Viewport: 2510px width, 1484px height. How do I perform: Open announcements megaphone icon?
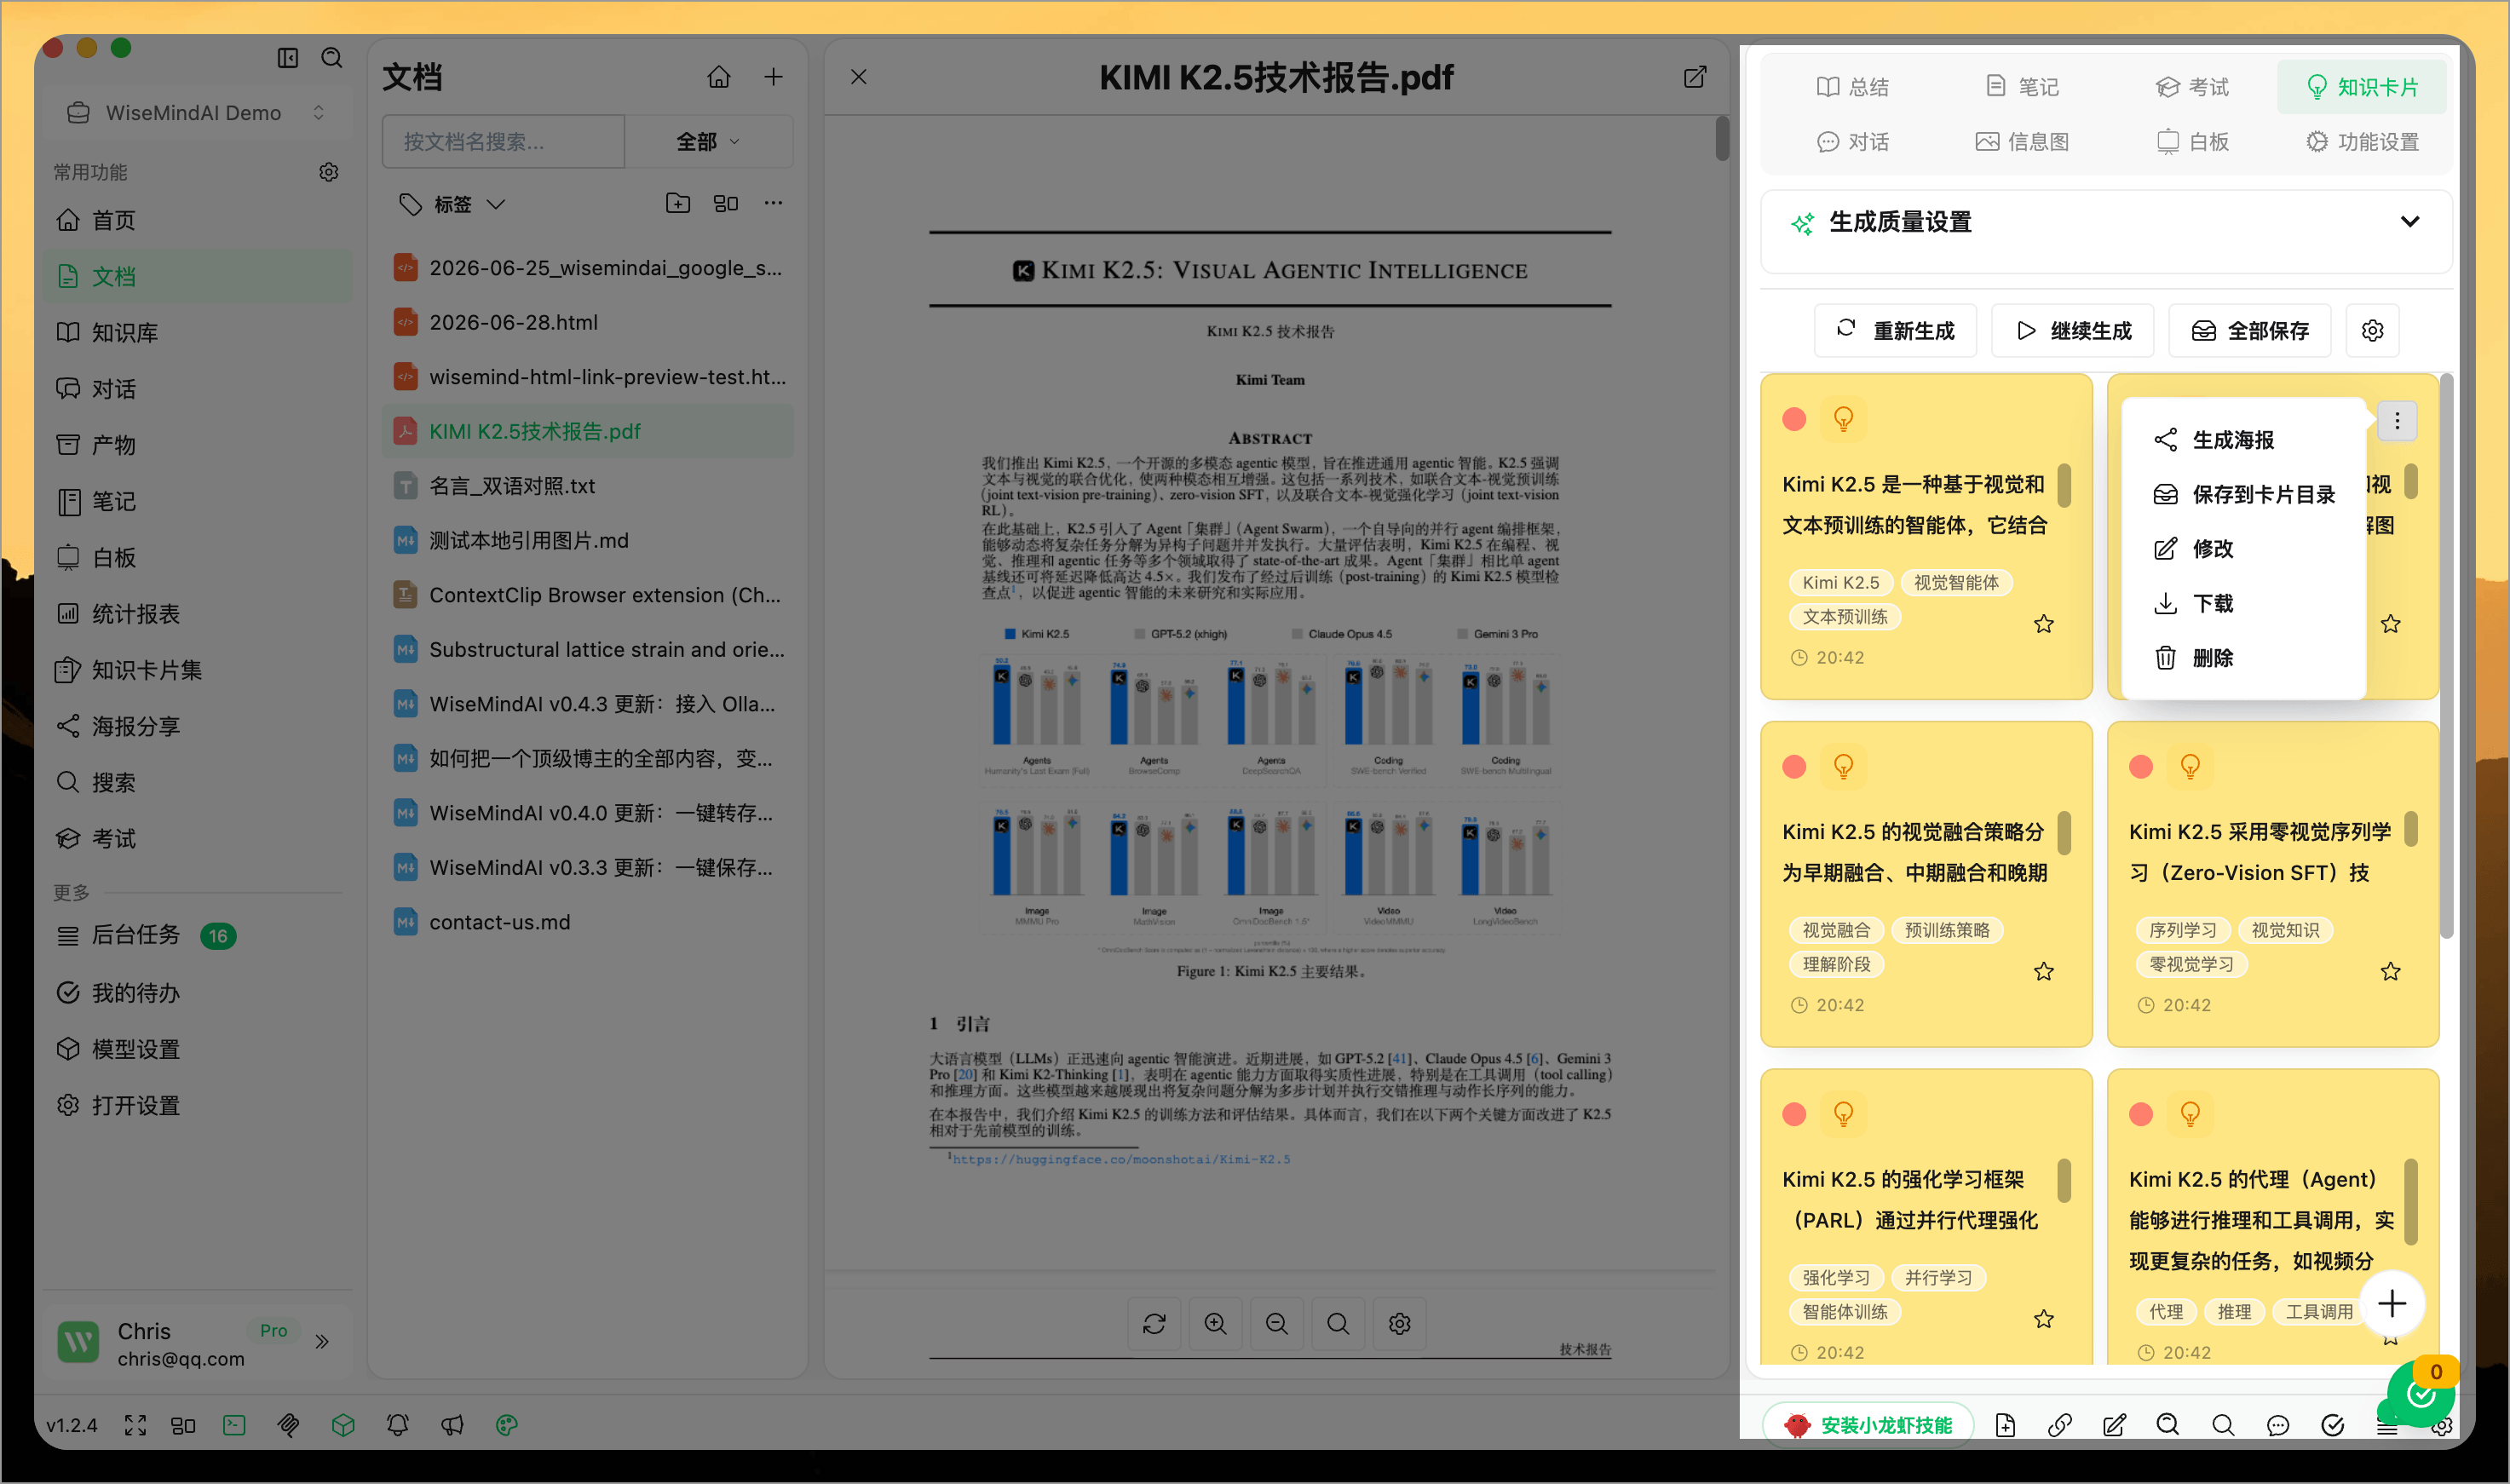tap(452, 1425)
